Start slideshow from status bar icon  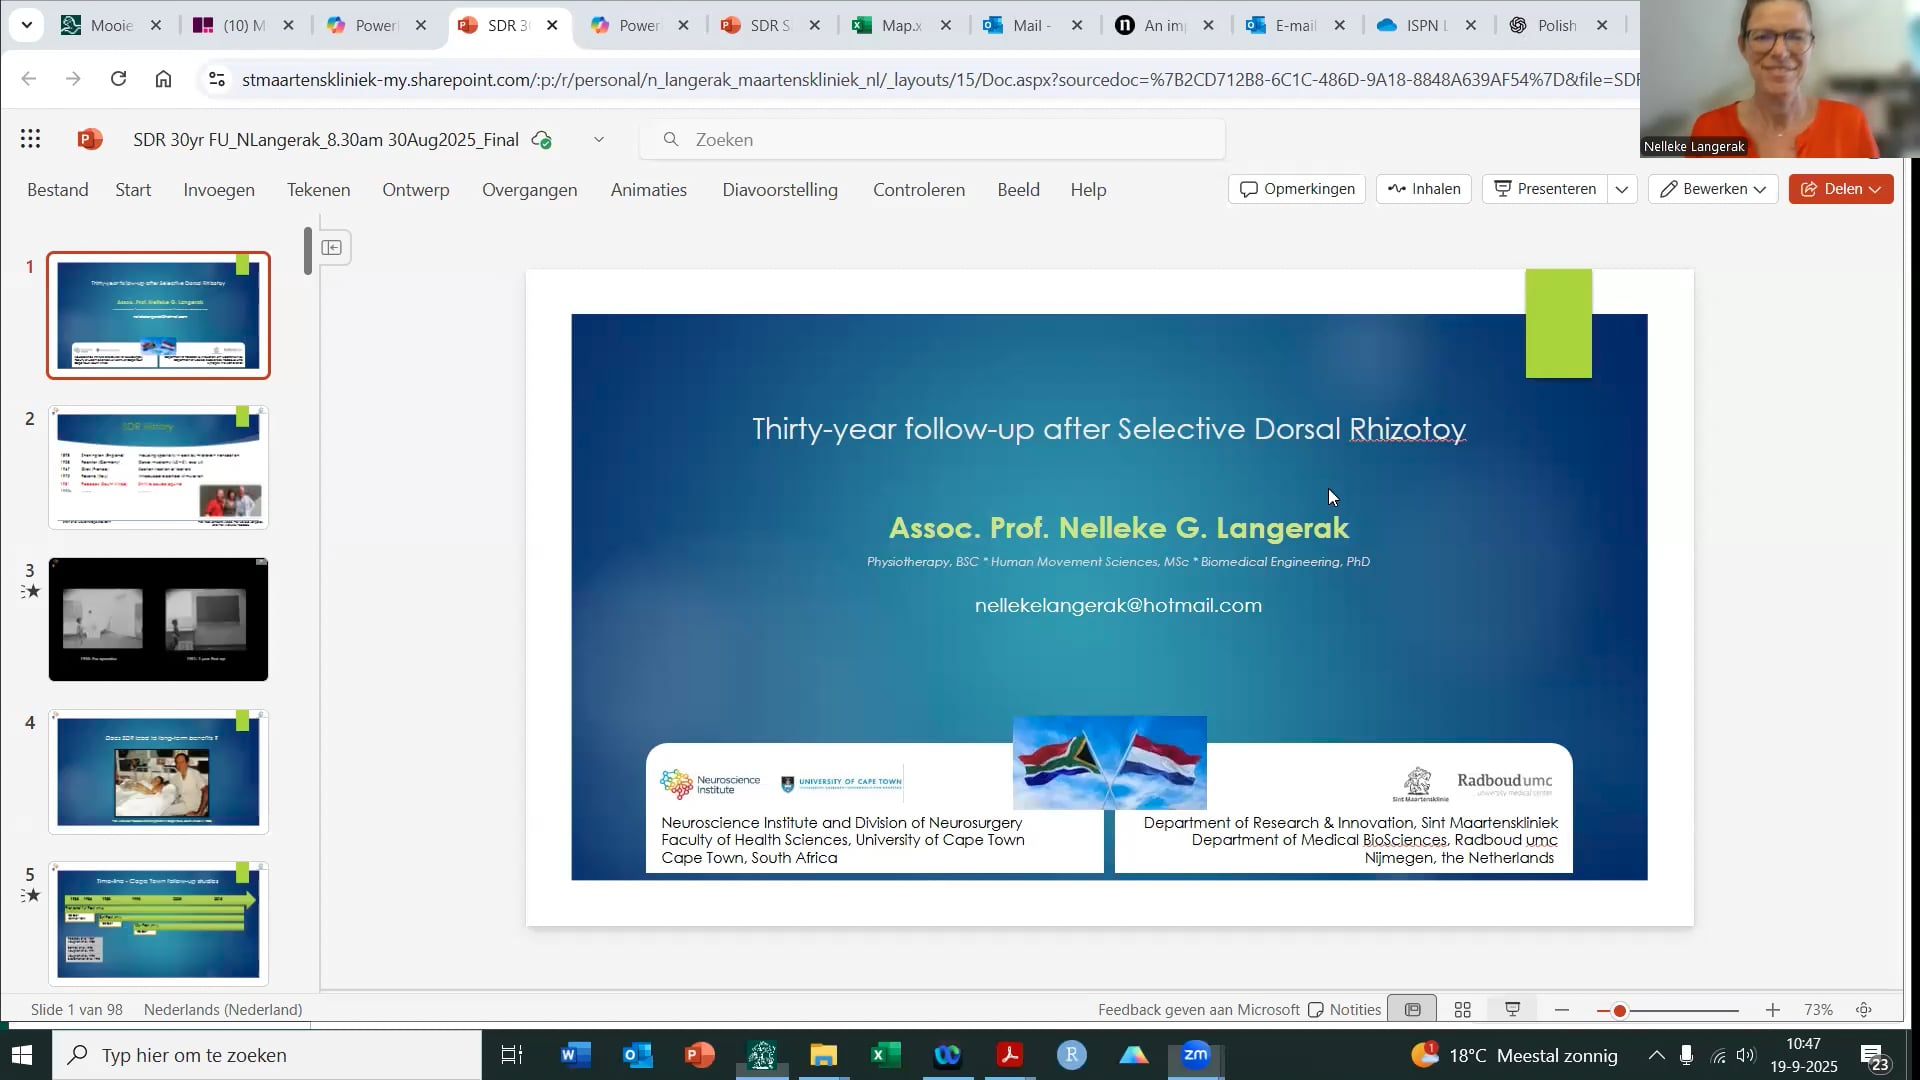click(1512, 1010)
